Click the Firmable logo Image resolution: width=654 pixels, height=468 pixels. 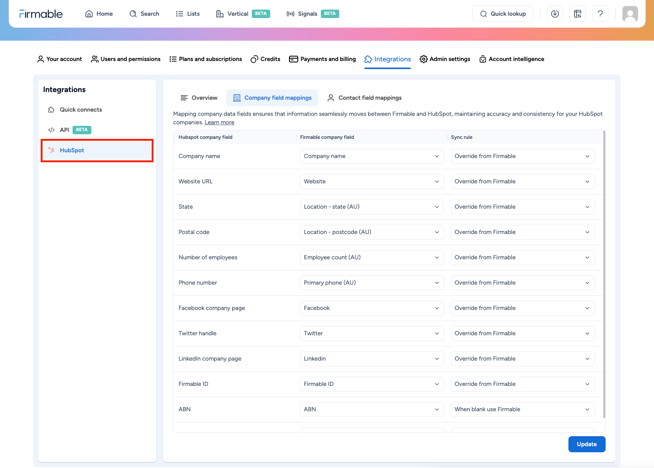coord(41,14)
